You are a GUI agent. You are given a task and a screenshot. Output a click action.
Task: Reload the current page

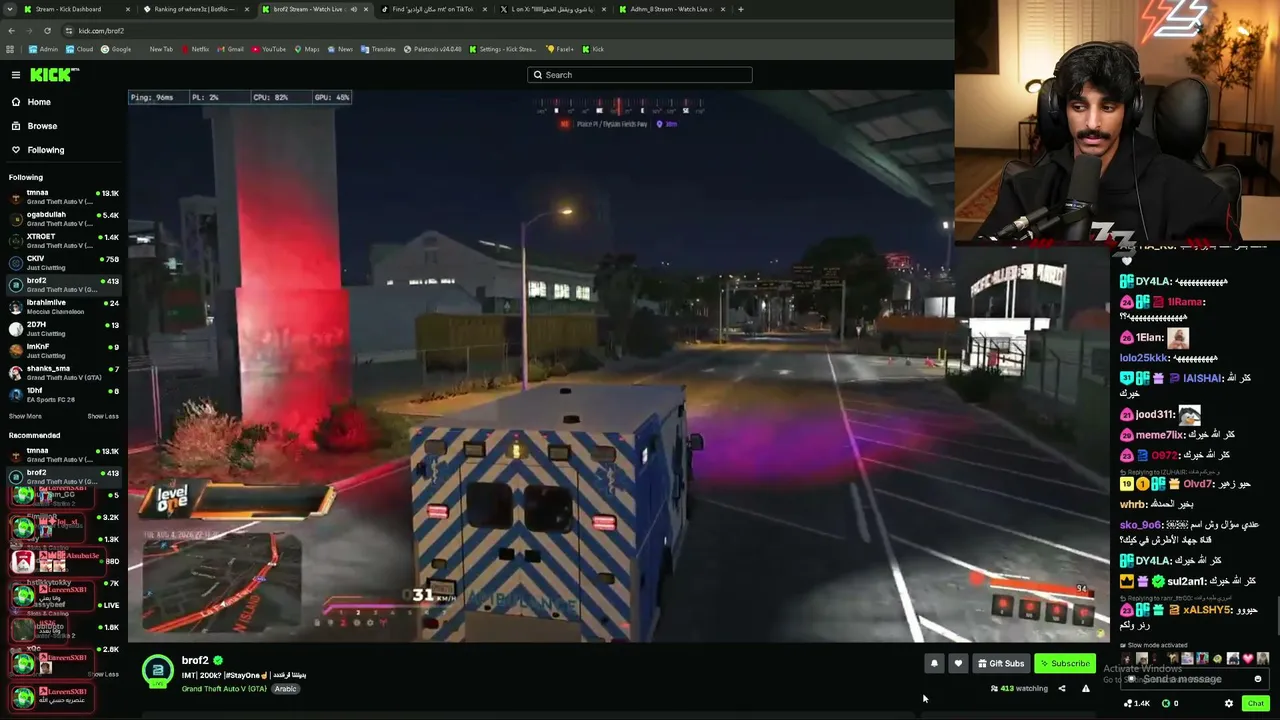coord(47,31)
